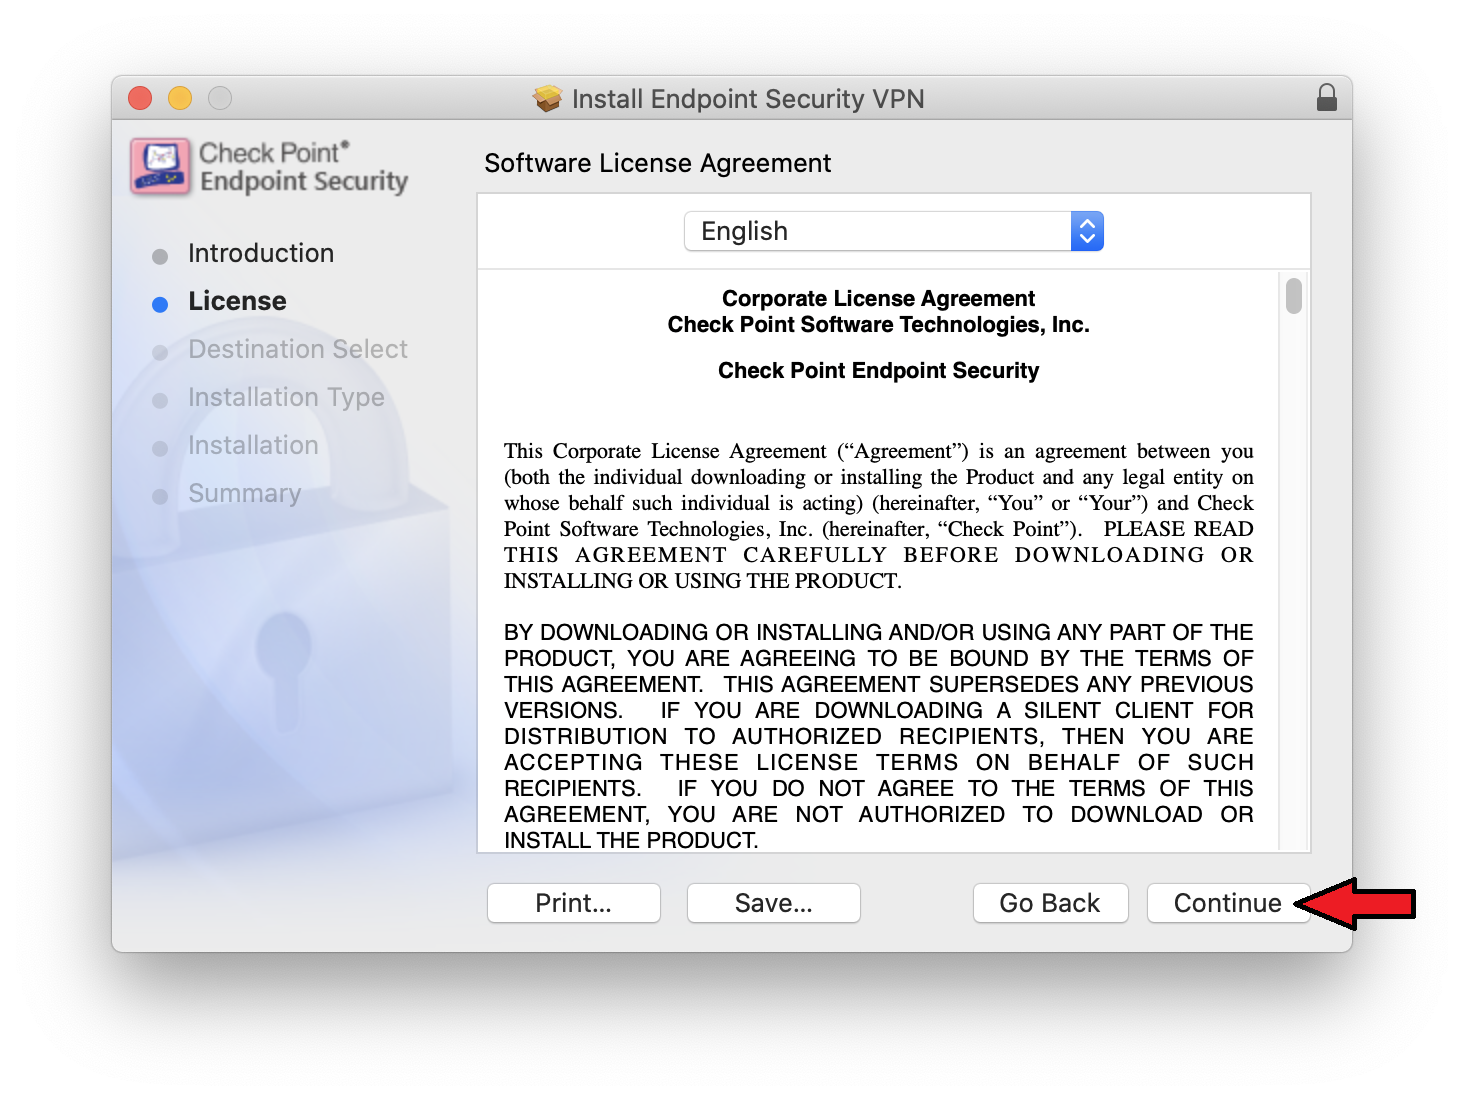The image size is (1464, 1100).
Task: Select the Destination Select step in the sidebar
Action: tap(298, 349)
